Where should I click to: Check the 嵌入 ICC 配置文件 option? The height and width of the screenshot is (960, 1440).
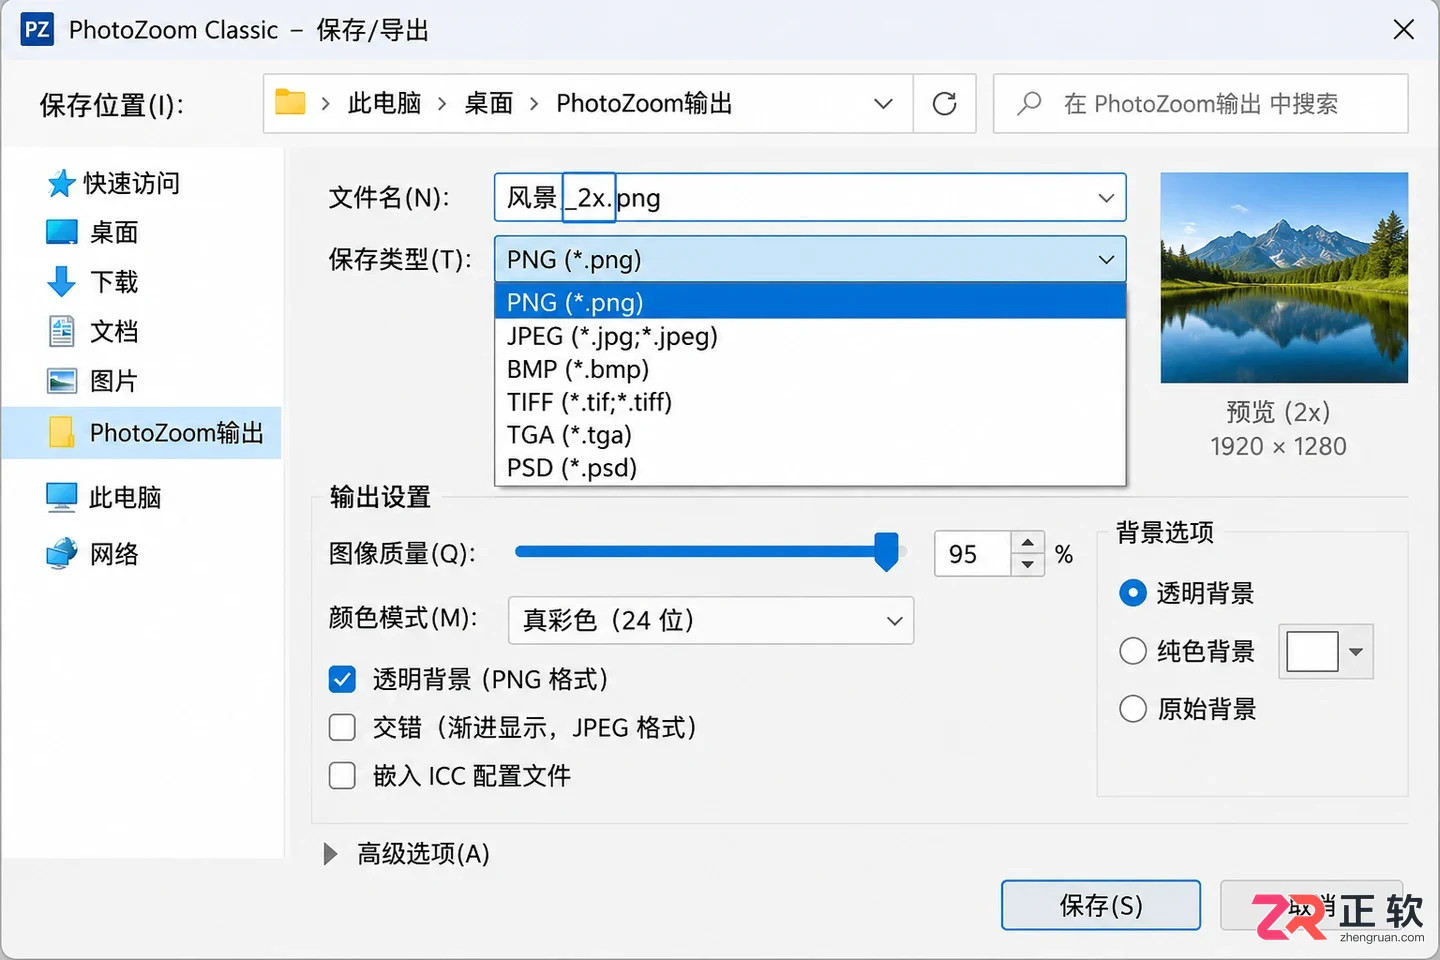342,775
